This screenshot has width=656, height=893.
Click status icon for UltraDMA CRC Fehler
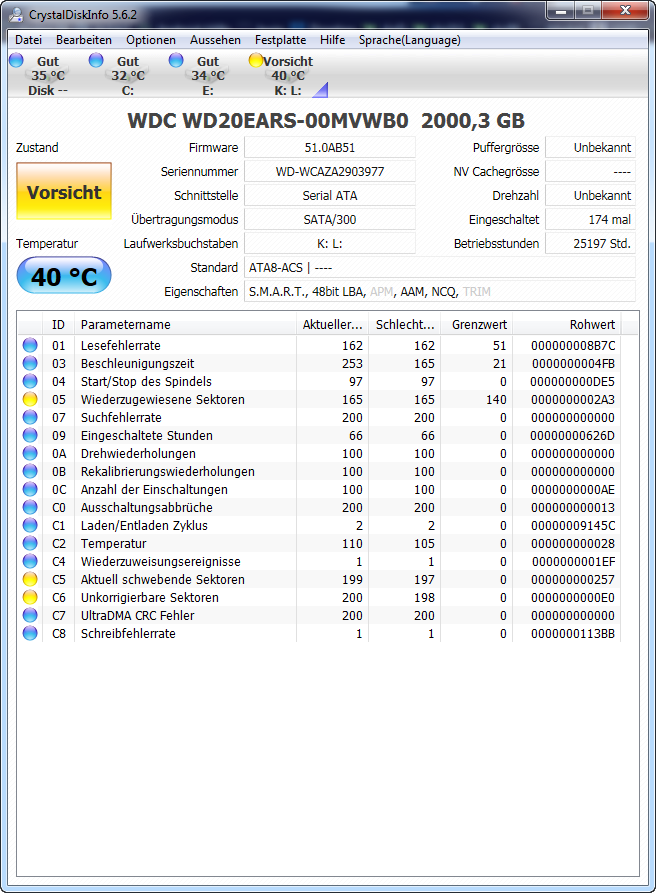click(x=30, y=615)
